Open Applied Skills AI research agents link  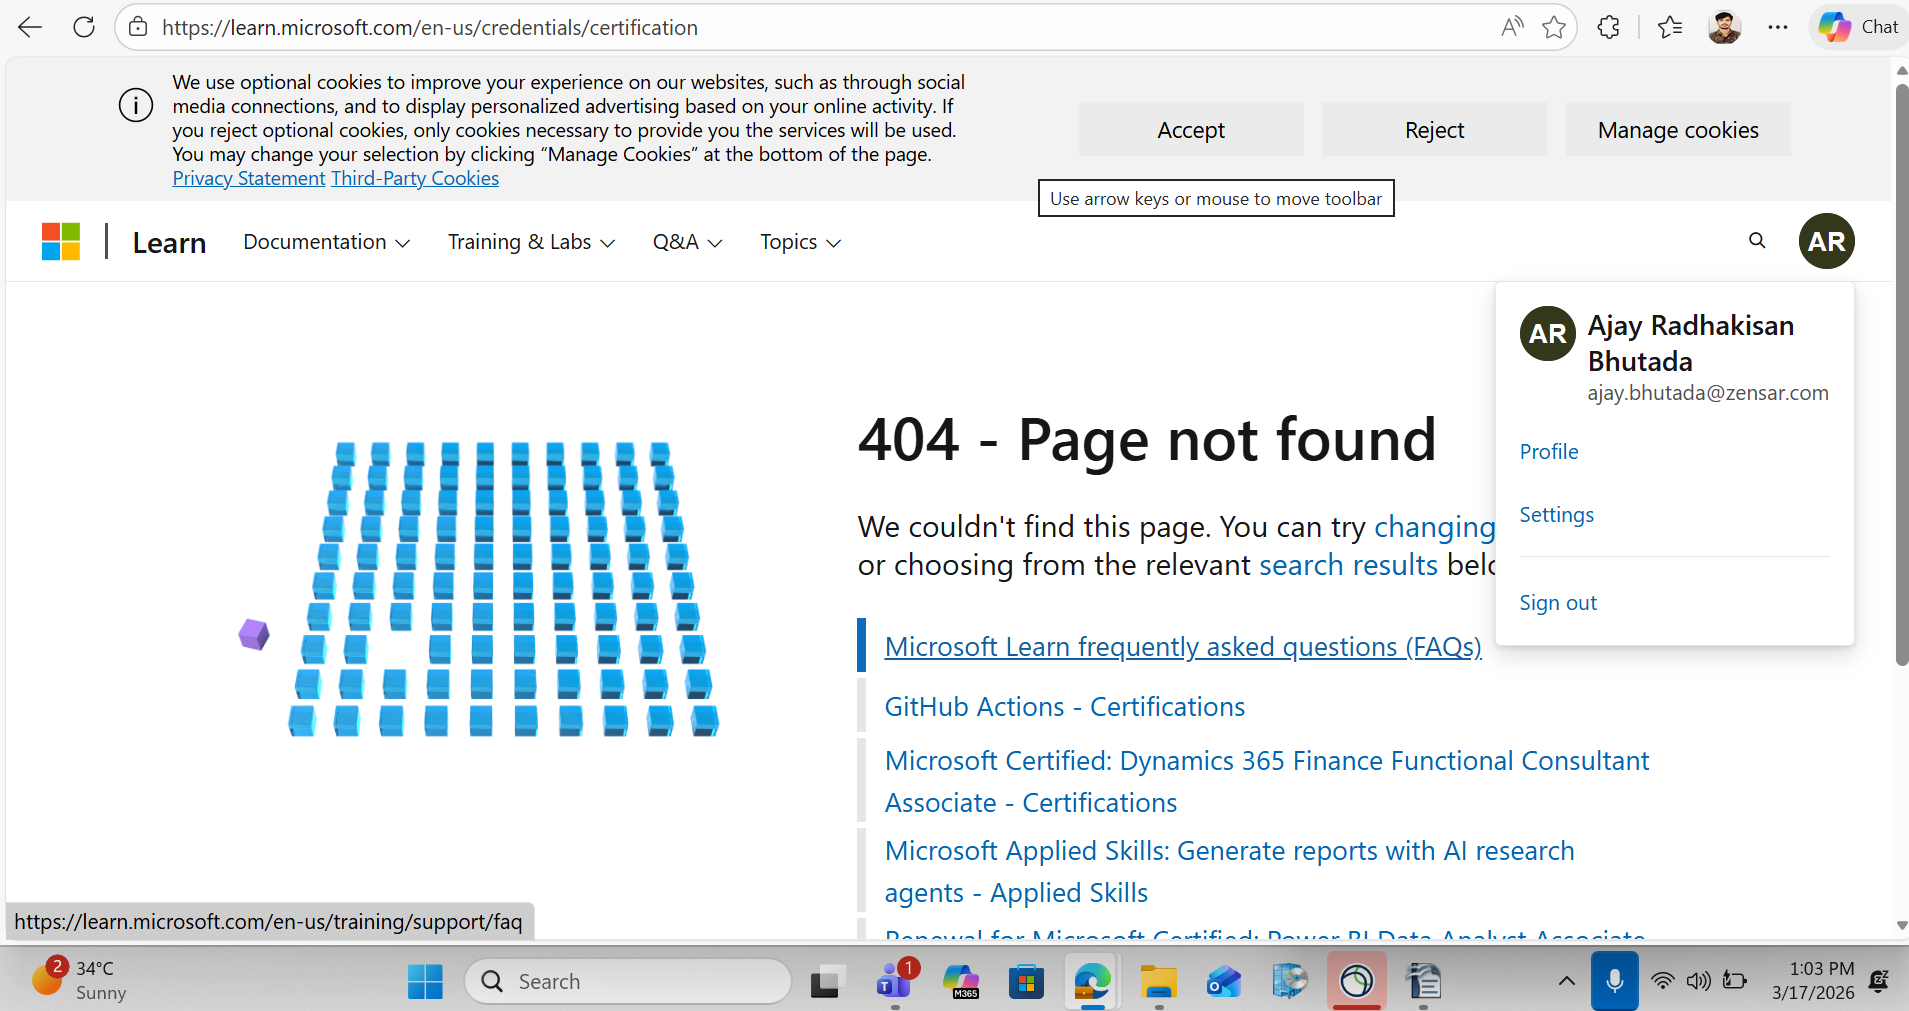click(1230, 872)
